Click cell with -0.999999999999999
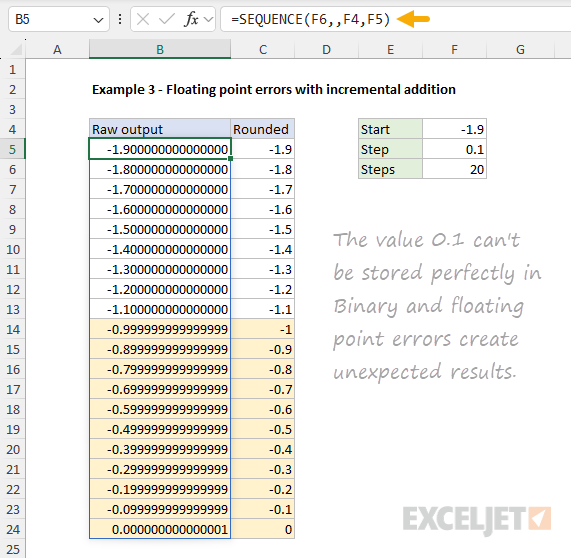 pos(160,329)
